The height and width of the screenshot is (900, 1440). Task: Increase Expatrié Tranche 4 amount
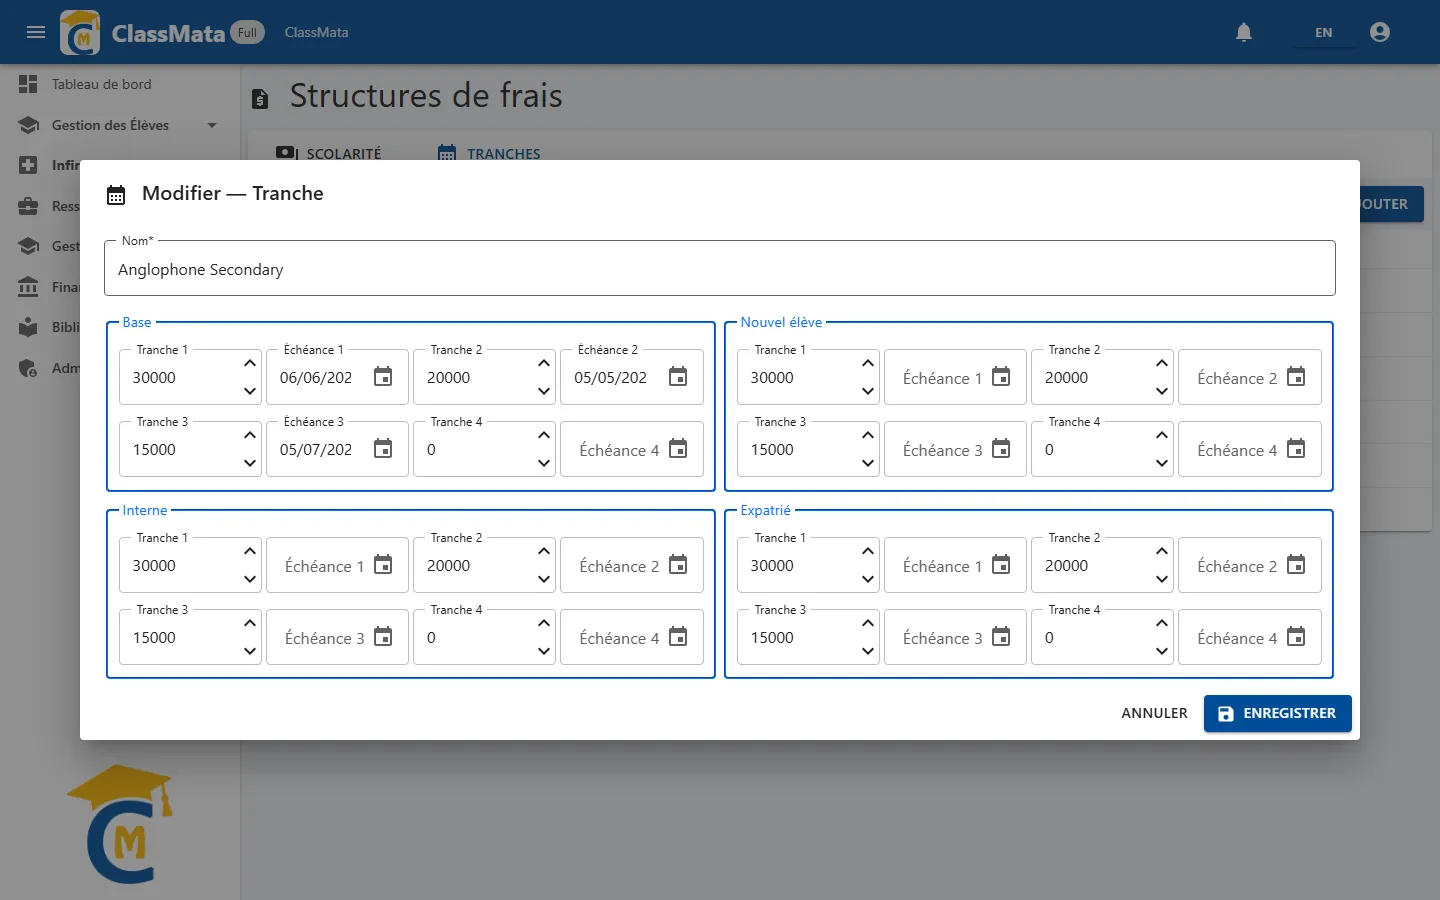(1162, 623)
